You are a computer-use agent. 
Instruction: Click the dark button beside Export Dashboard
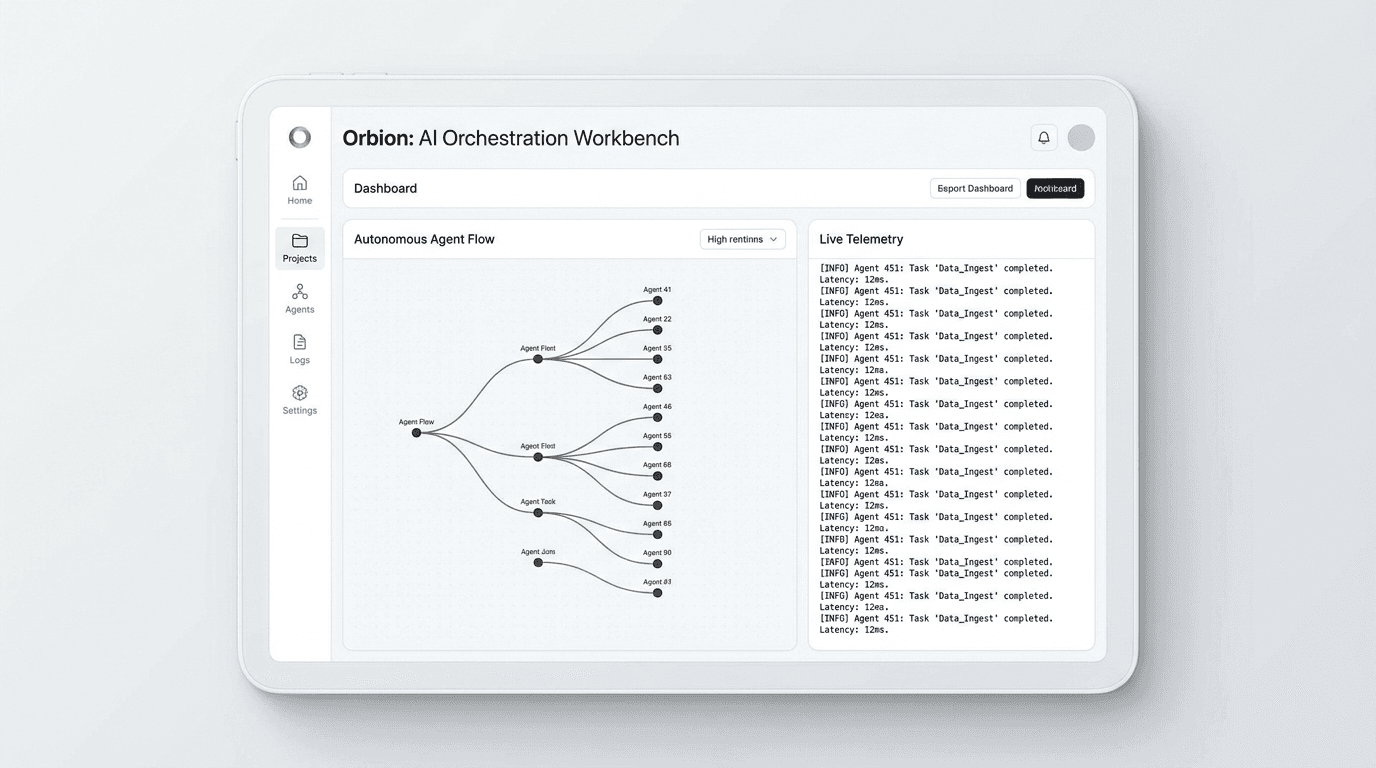point(1055,188)
